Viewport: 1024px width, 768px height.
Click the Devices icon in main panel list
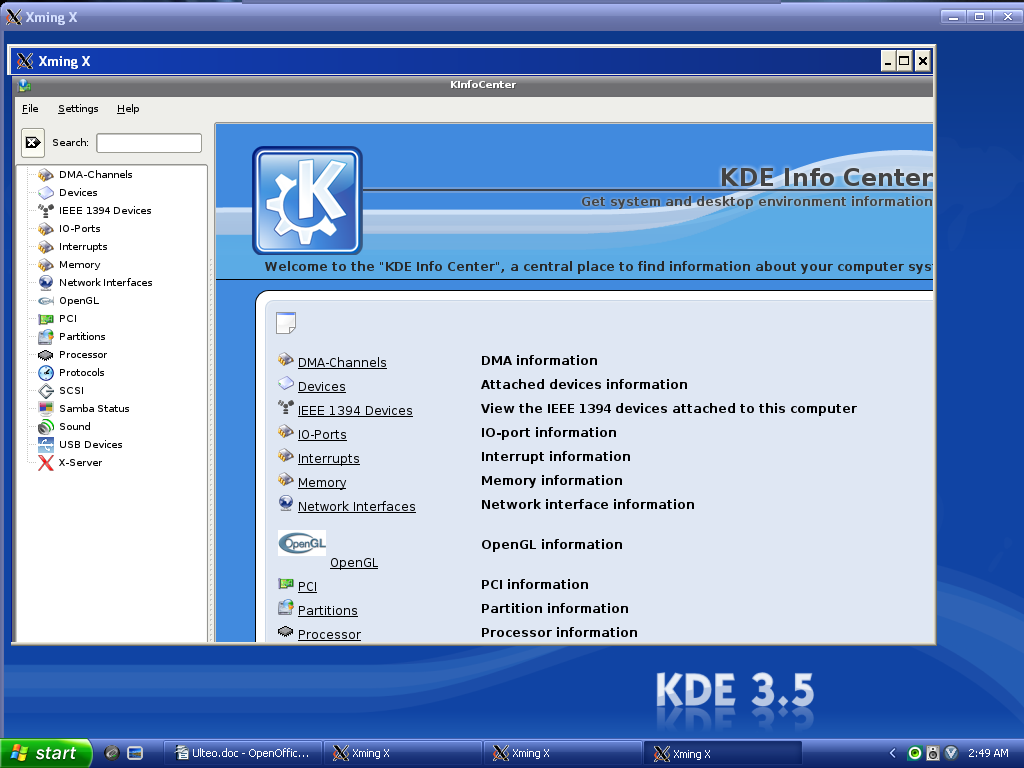[285, 383]
